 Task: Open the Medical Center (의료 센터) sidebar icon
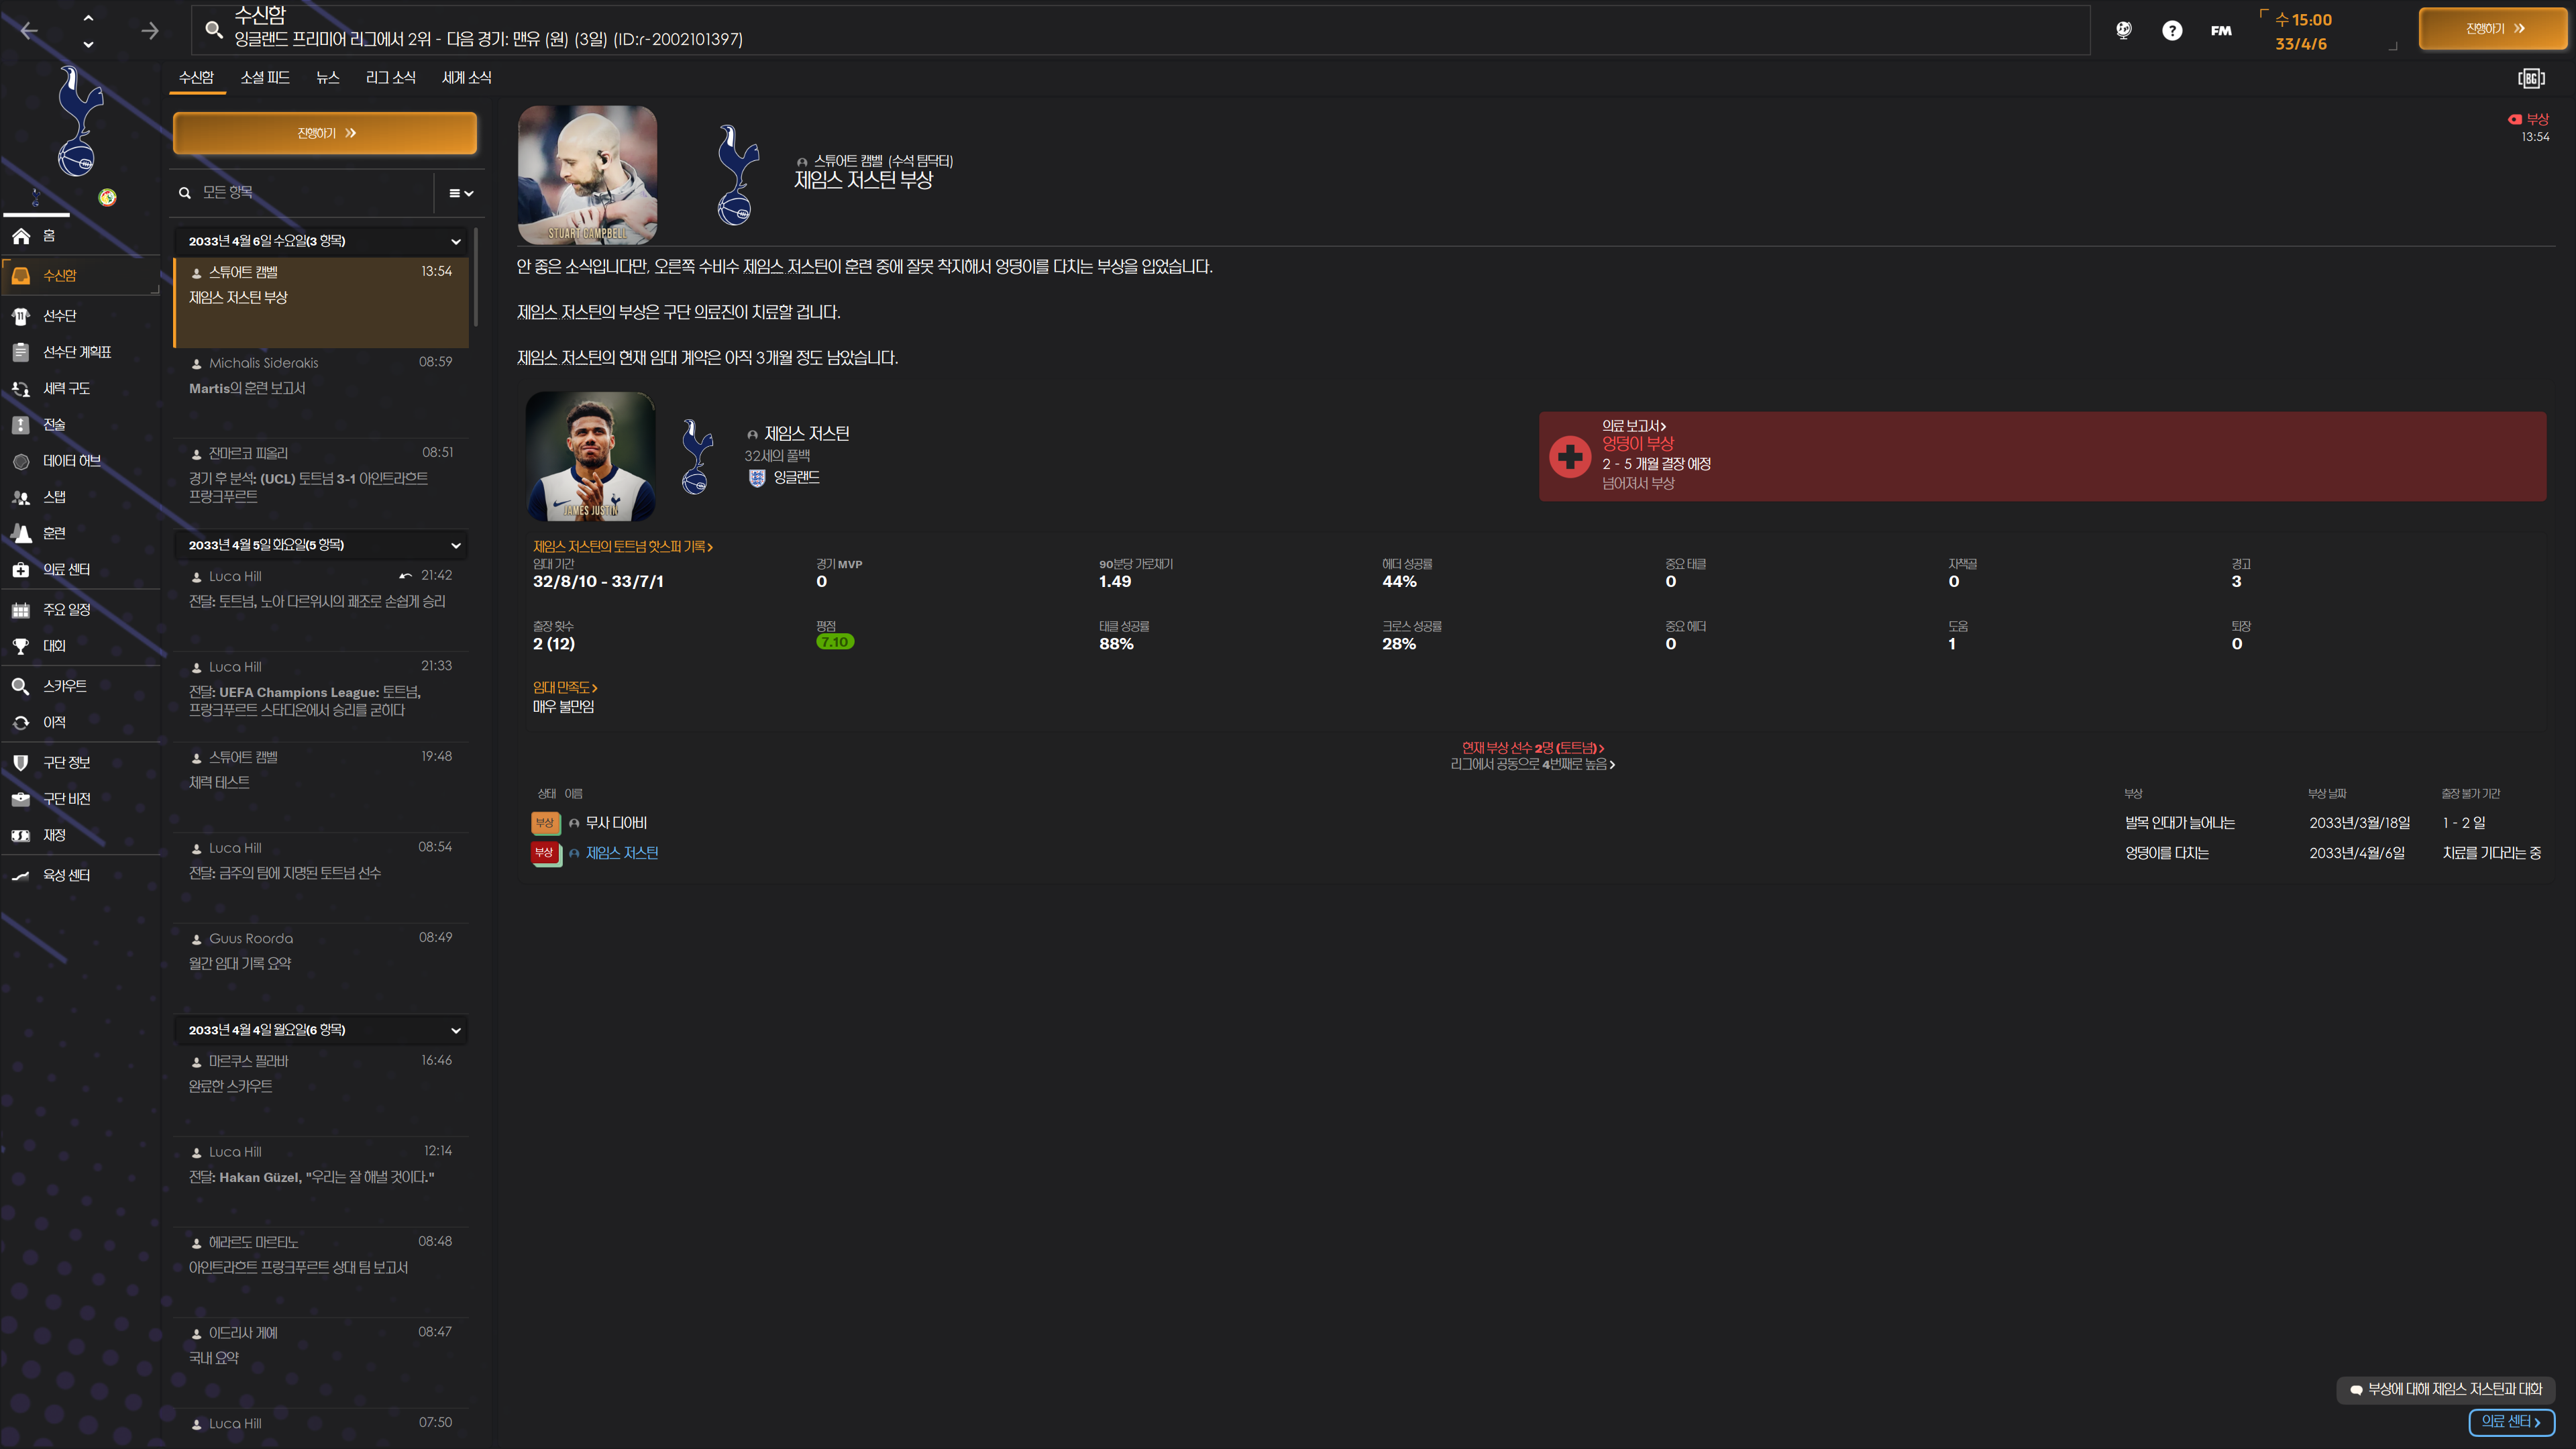coord(21,570)
